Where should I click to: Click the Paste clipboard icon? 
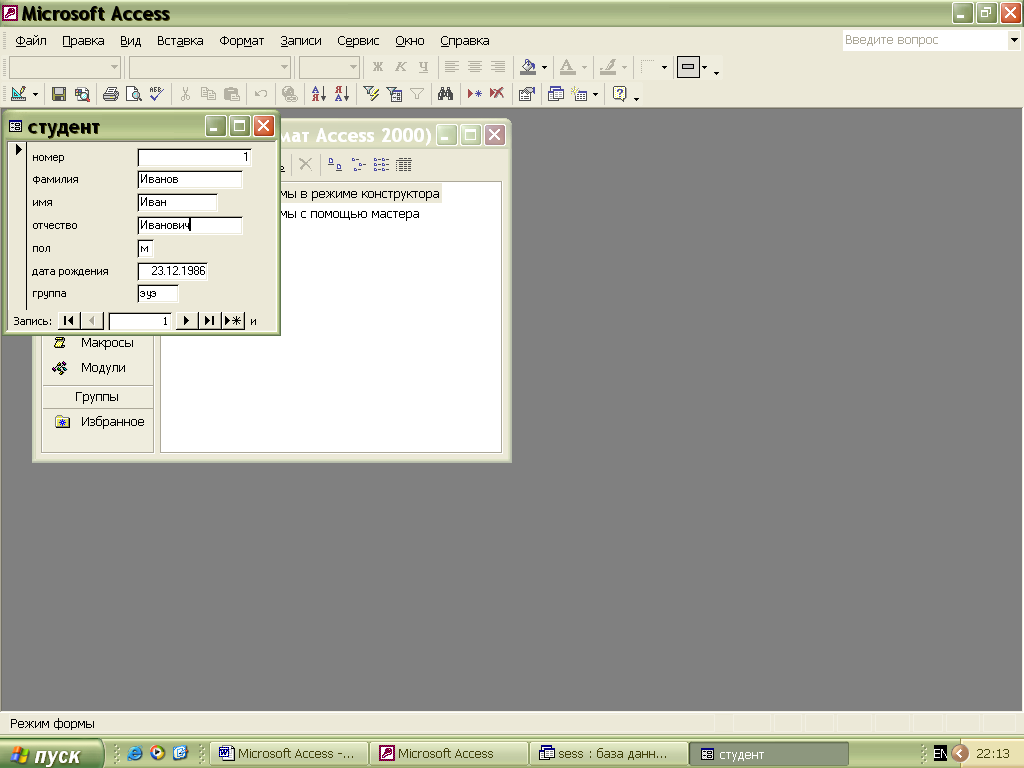[x=232, y=94]
